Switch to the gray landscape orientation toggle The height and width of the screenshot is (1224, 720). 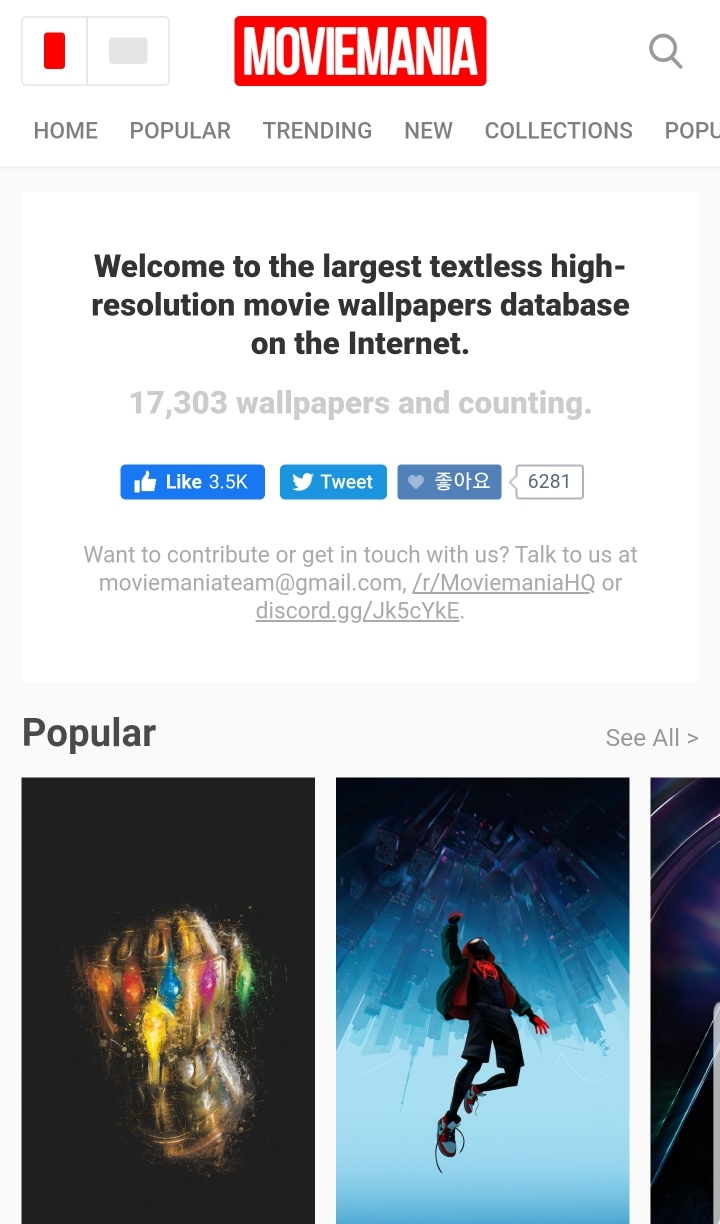click(x=128, y=51)
